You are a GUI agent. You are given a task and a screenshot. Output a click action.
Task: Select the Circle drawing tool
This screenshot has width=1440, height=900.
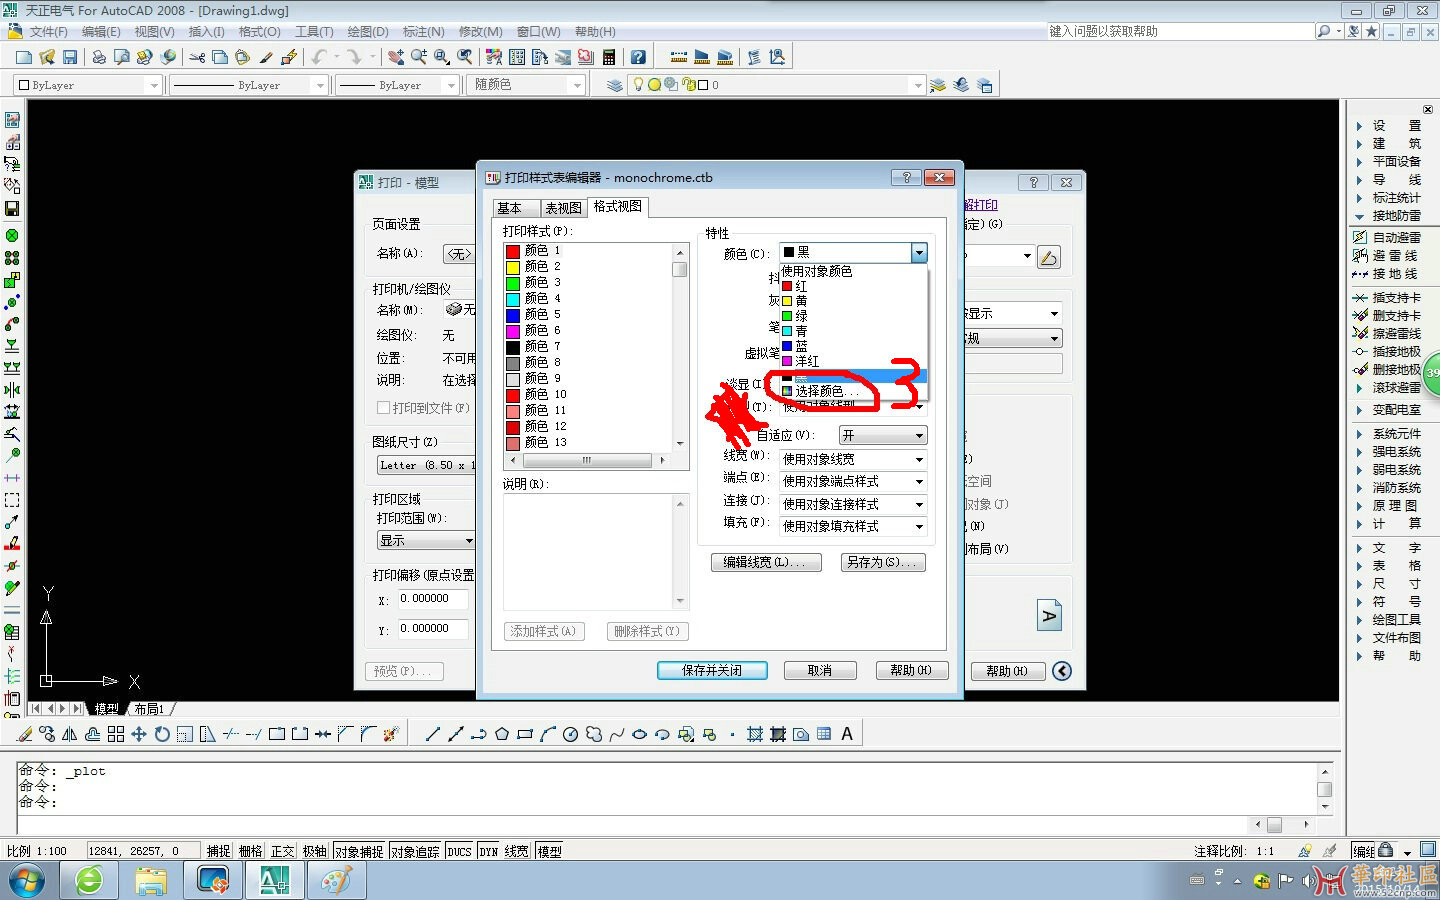point(571,734)
